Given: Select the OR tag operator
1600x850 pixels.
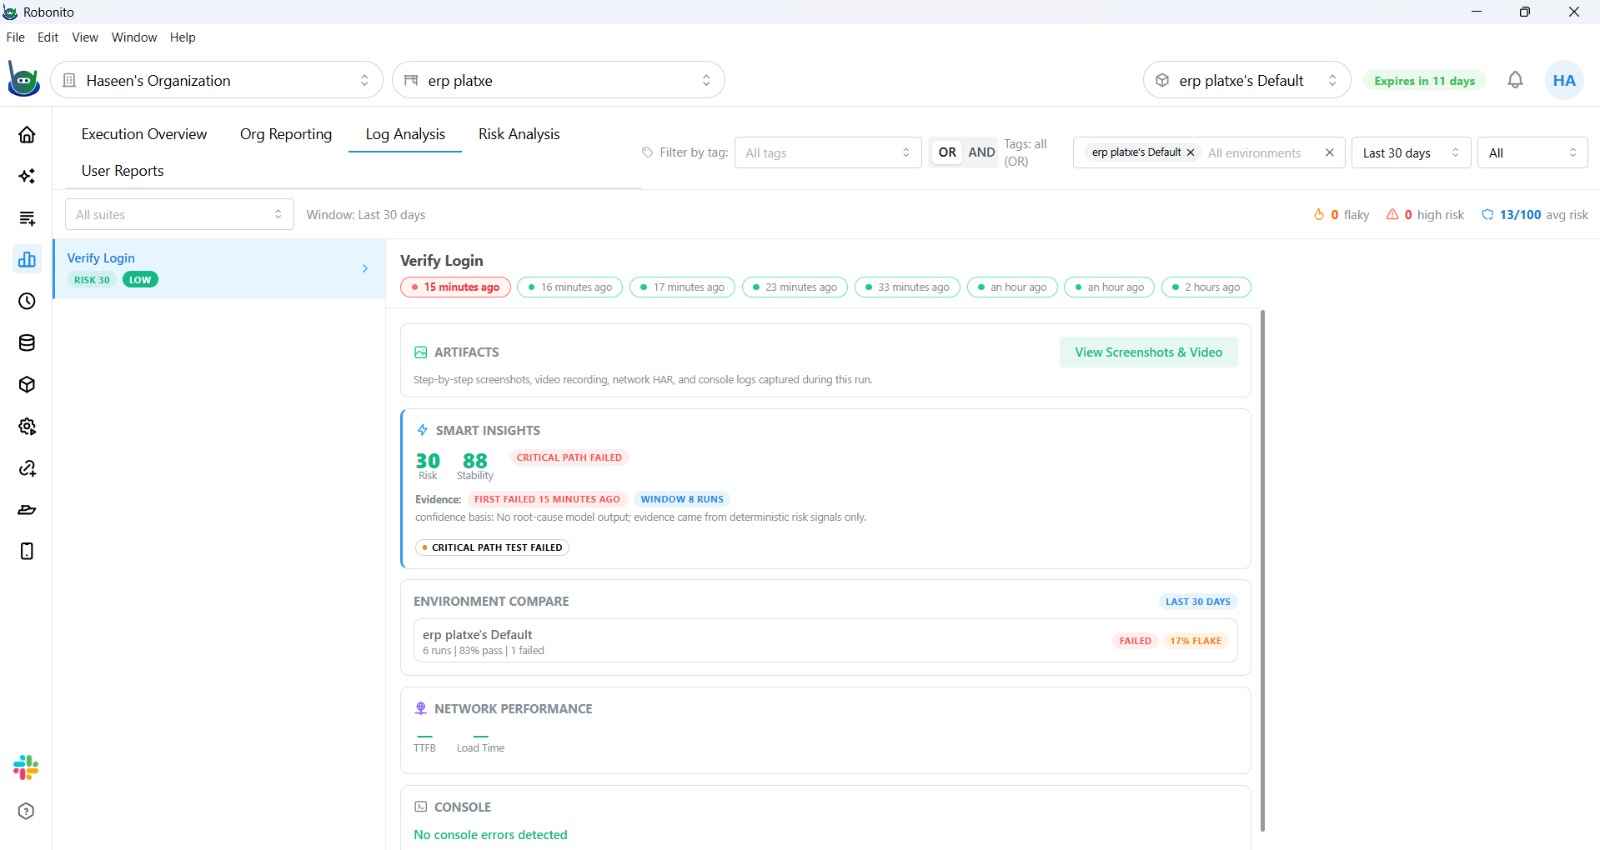Looking at the screenshot, I should point(947,152).
